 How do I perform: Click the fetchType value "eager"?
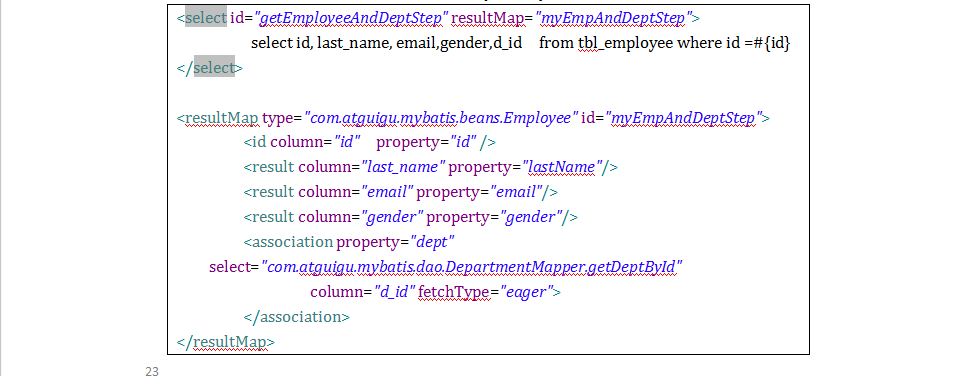click(x=526, y=292)
